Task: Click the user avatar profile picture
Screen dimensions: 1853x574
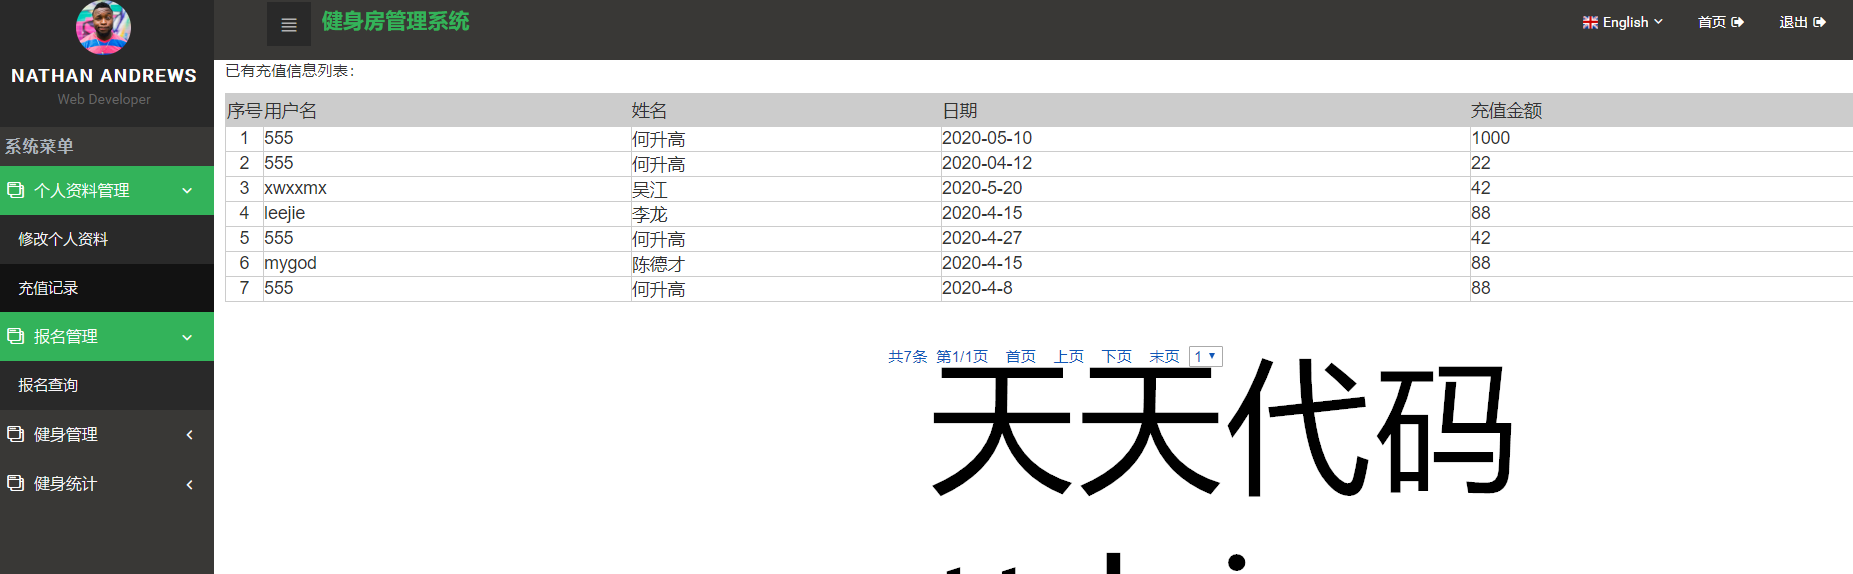Action: pyautogui.click(x=104, y=28)
